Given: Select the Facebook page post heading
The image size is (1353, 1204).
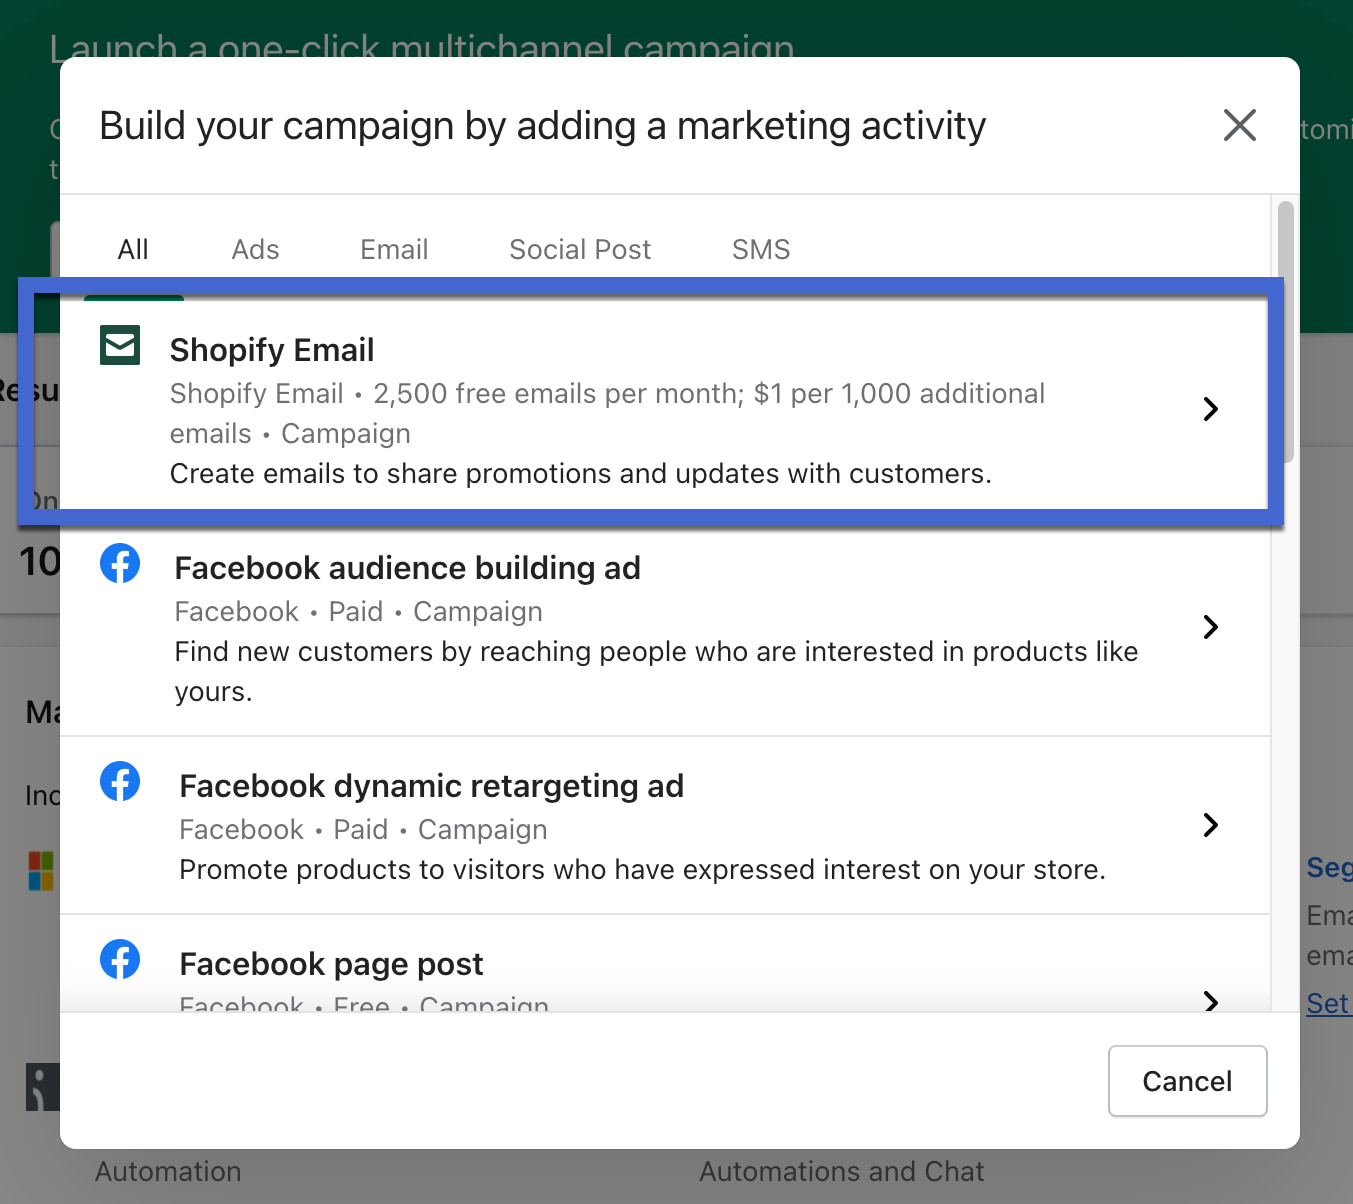Looking at the screenshot, I should point(331,965).
